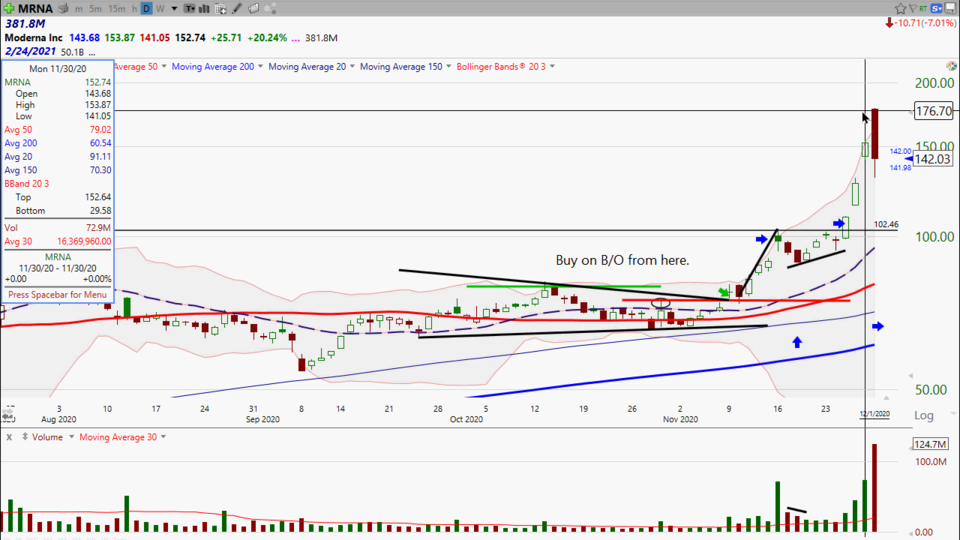960x540 pixels.
Task: Click the note tag icon
Action: click(x=253, y=9)
